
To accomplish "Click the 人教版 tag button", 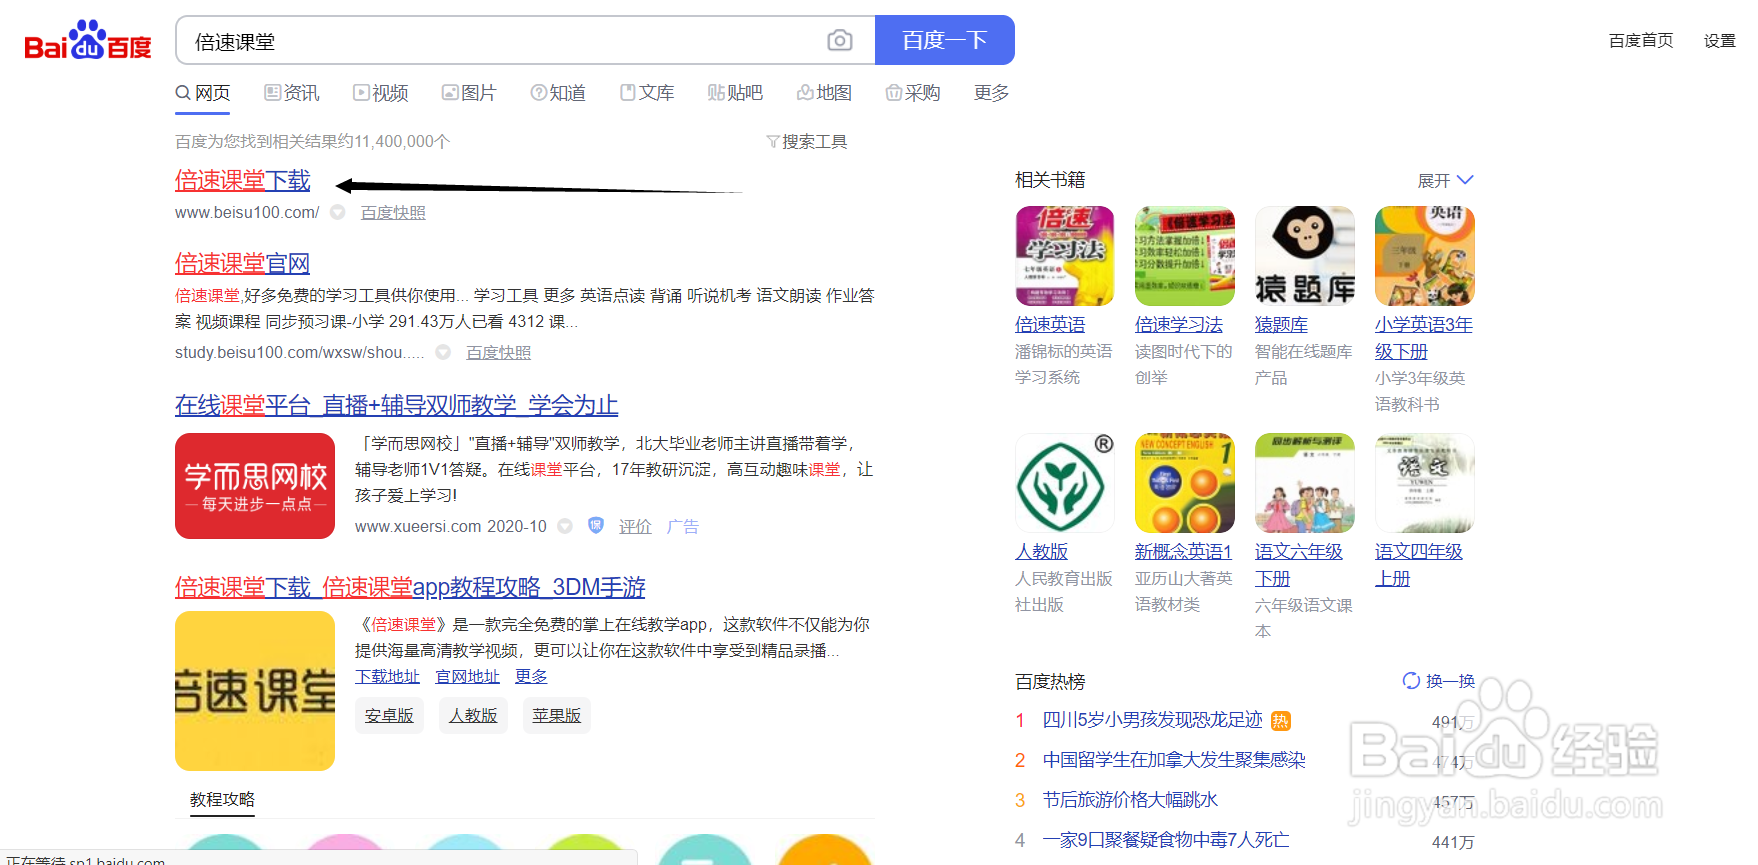I will pyautogui.click(x=473, y=715).
